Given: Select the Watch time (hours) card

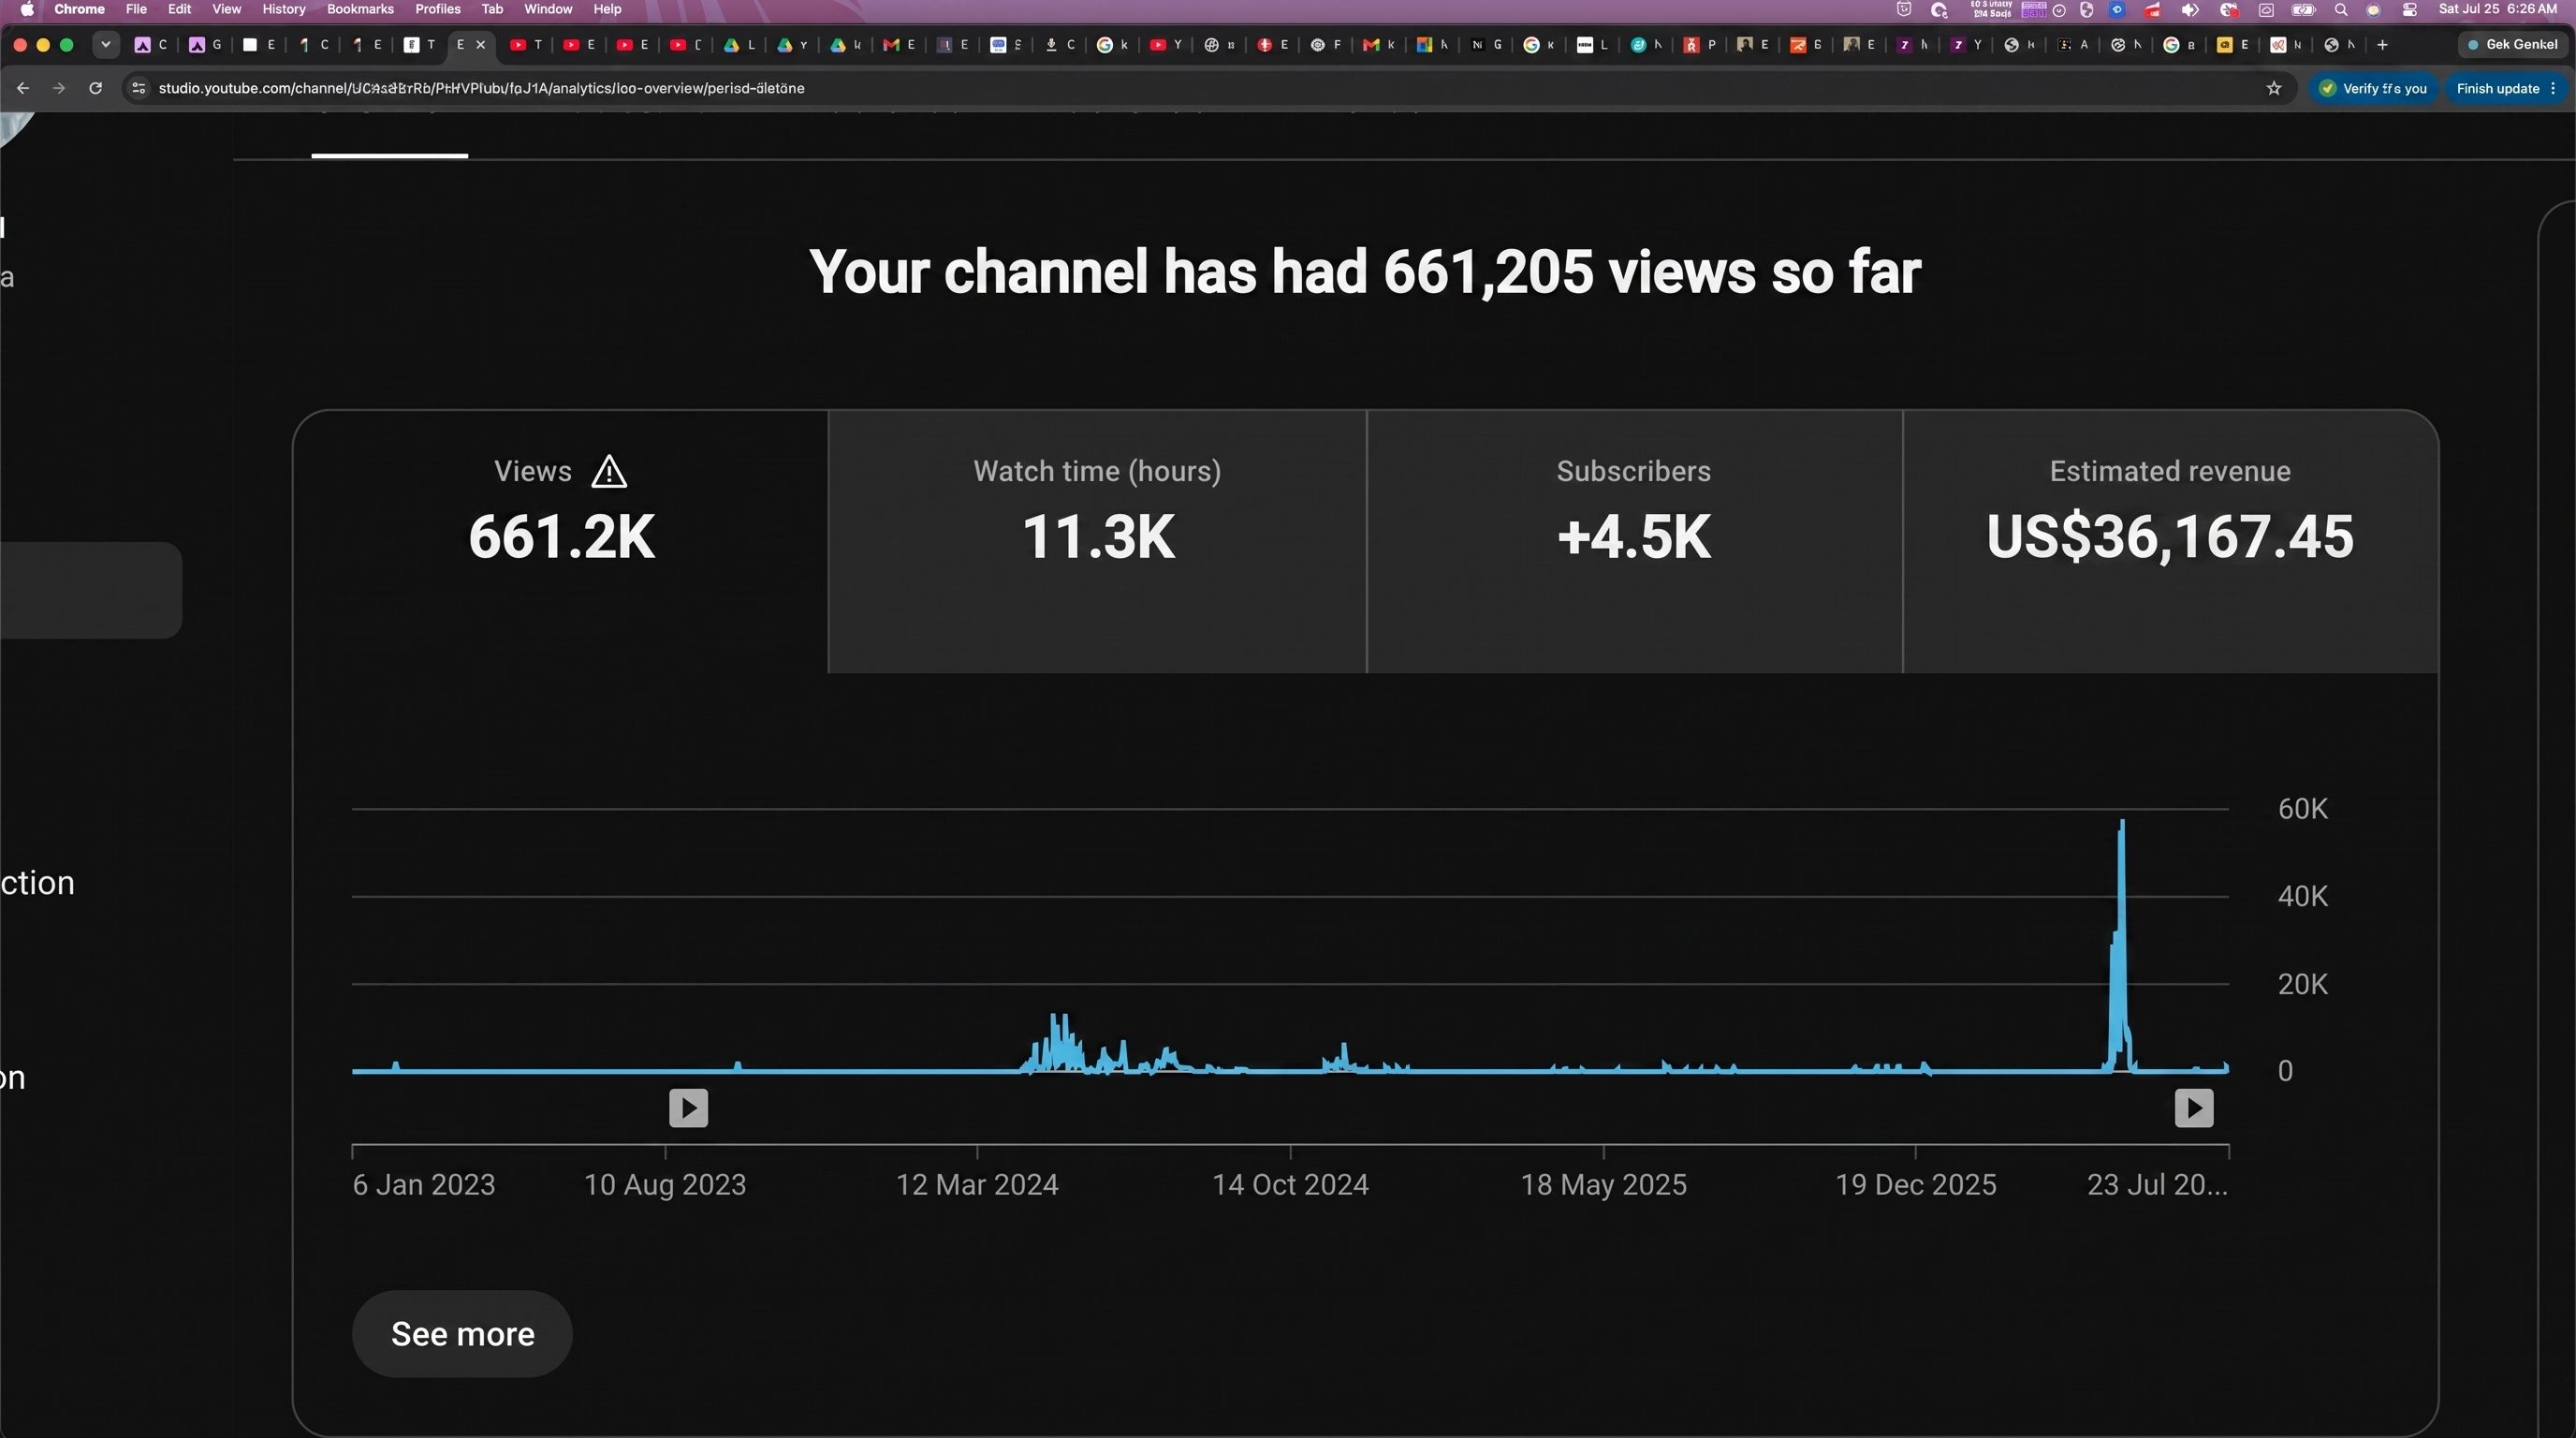Looking at the screenshot, I should click(x=1097, y=541).
